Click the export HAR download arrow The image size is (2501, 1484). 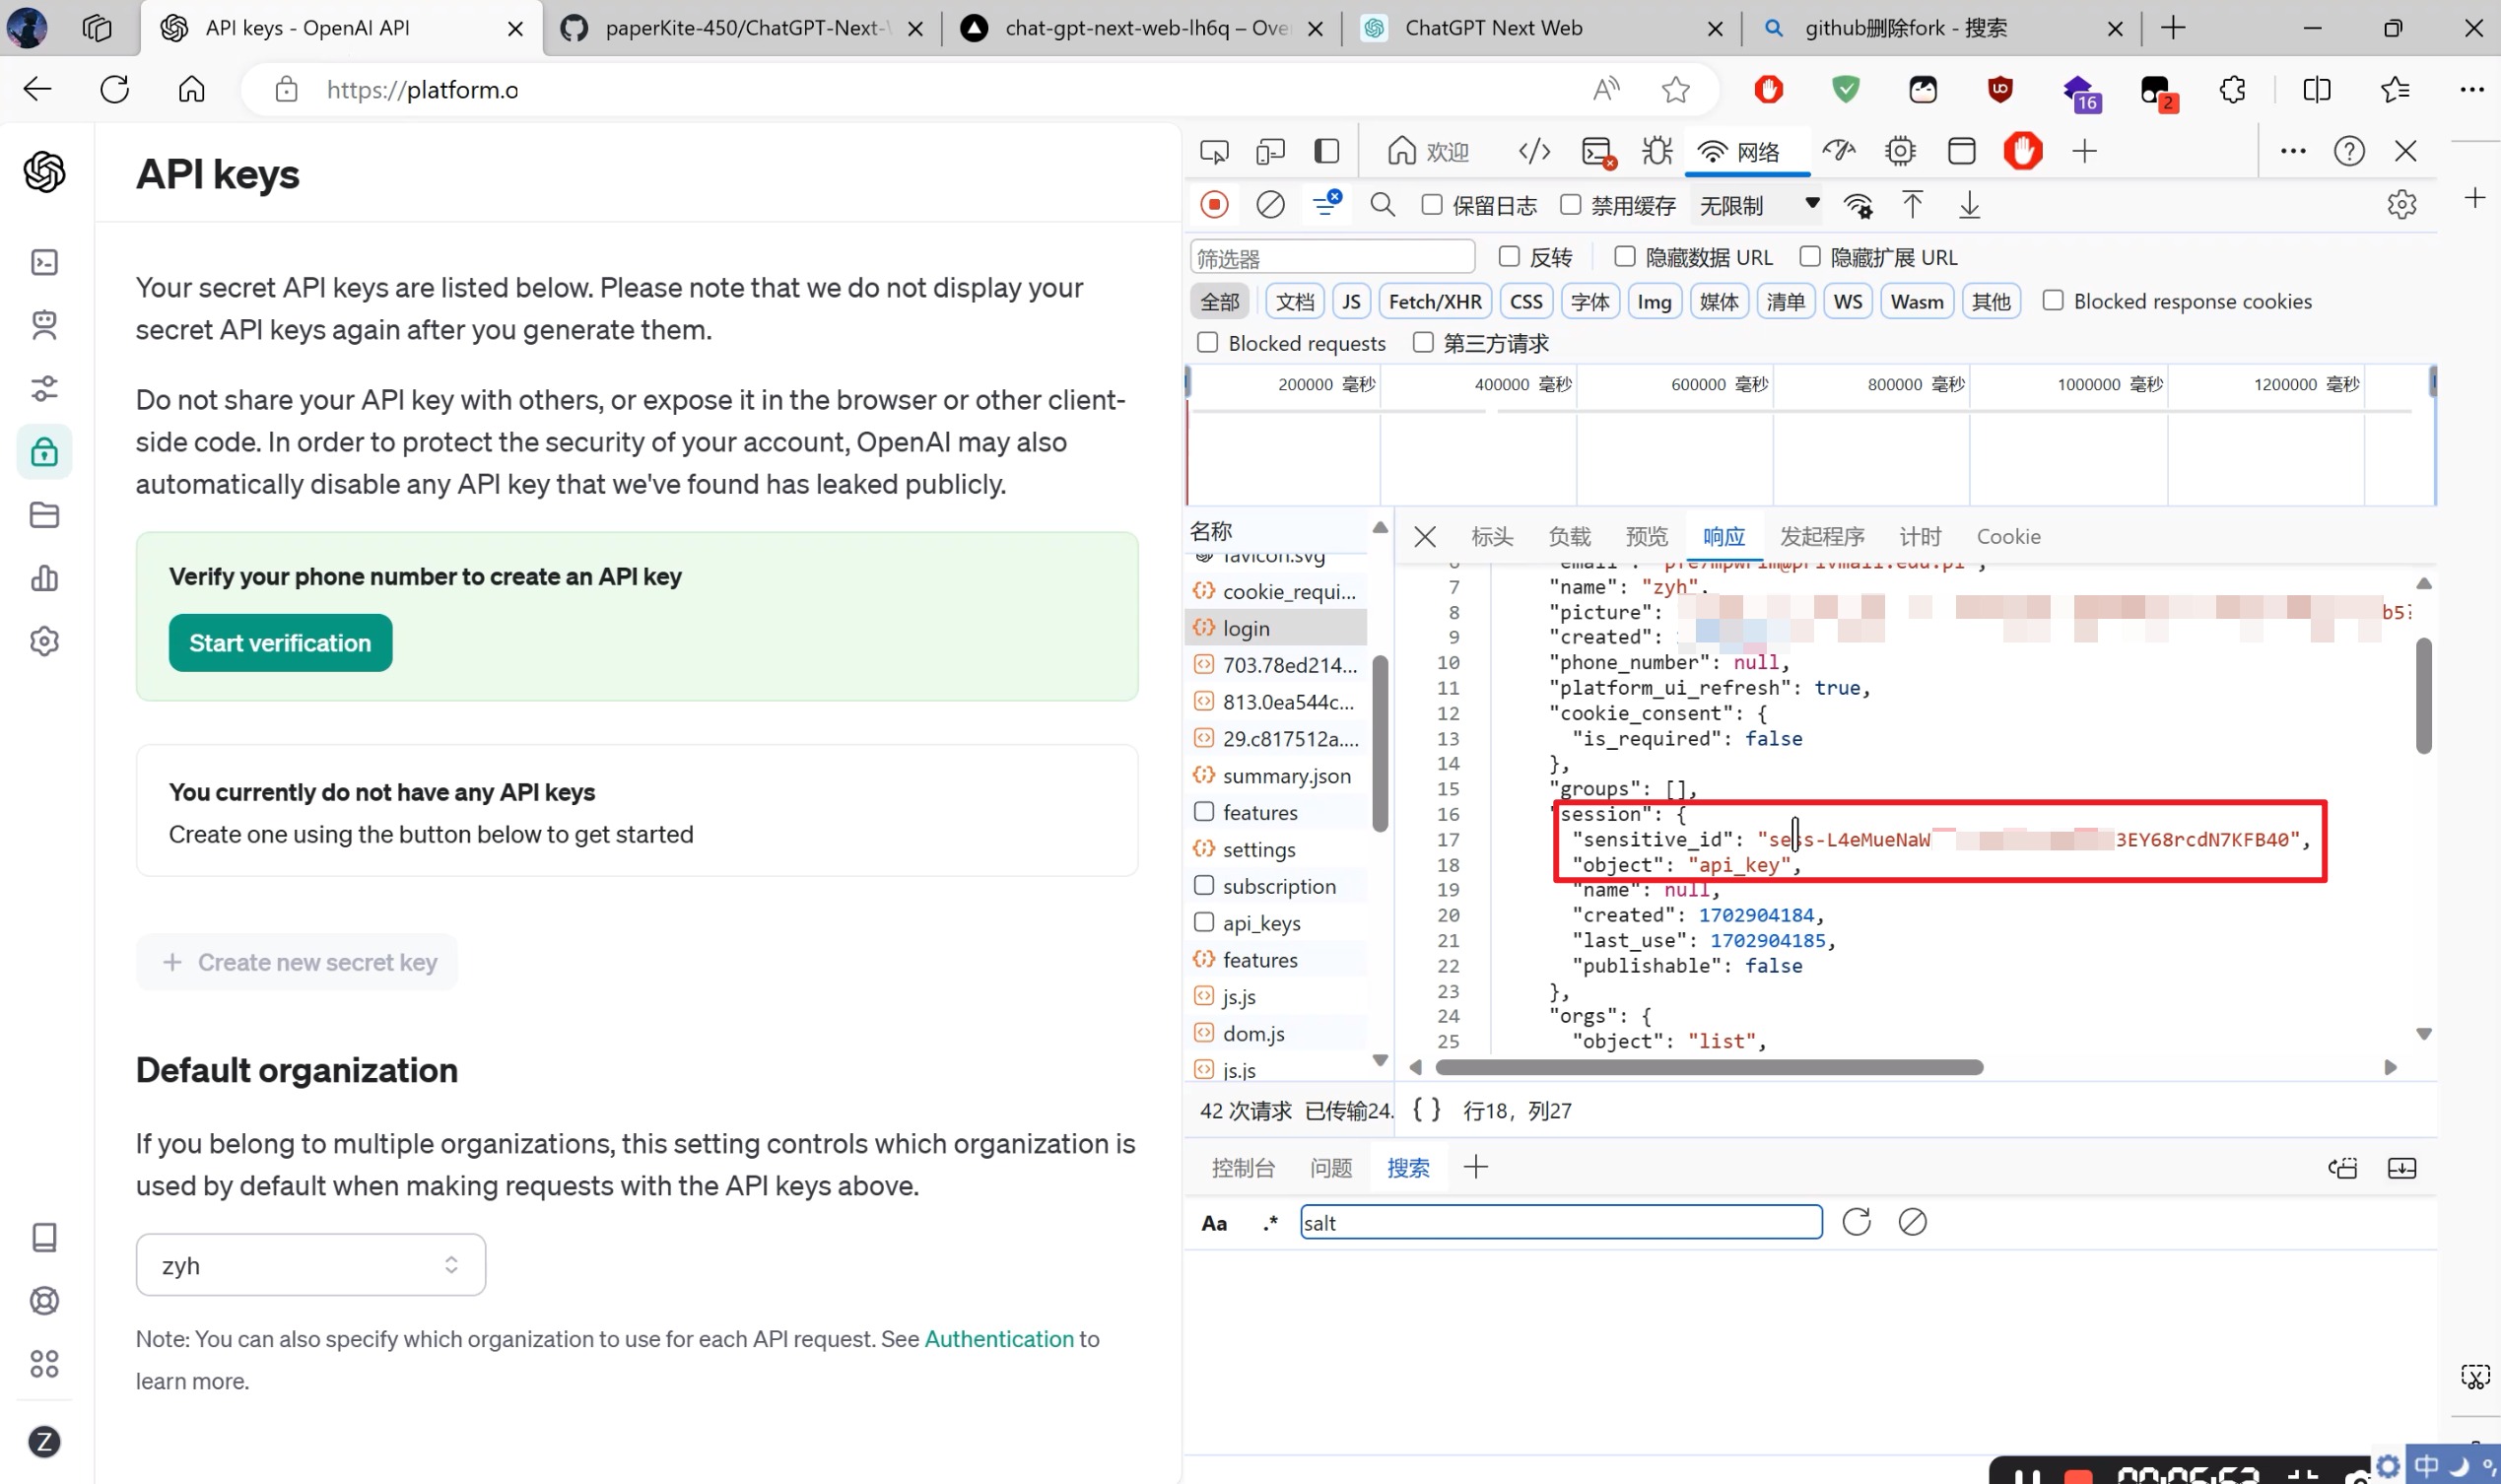[x=1969, y=205]
